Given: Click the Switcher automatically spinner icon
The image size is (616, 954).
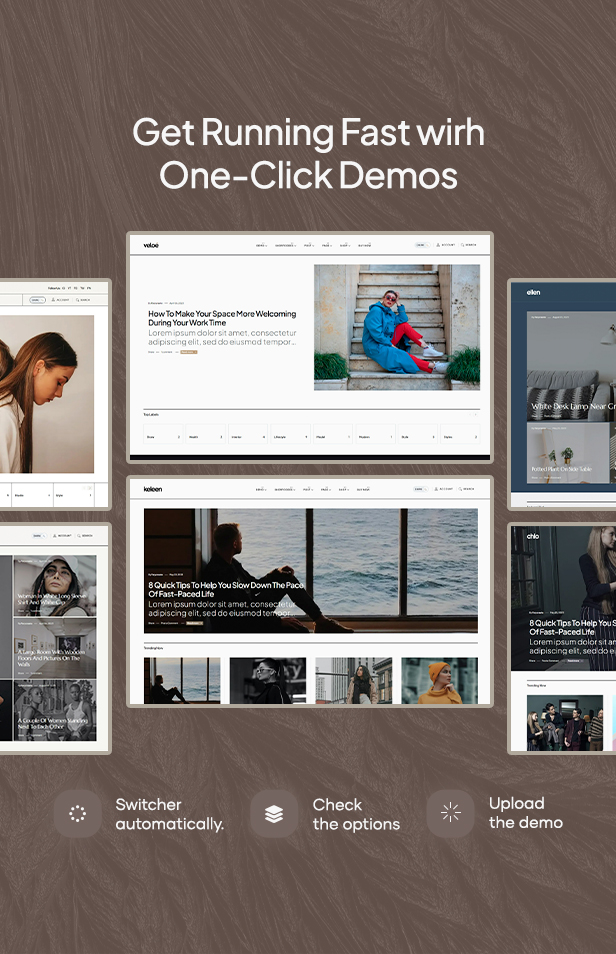Looking at the screenshot, I should [x=77, y=814].
